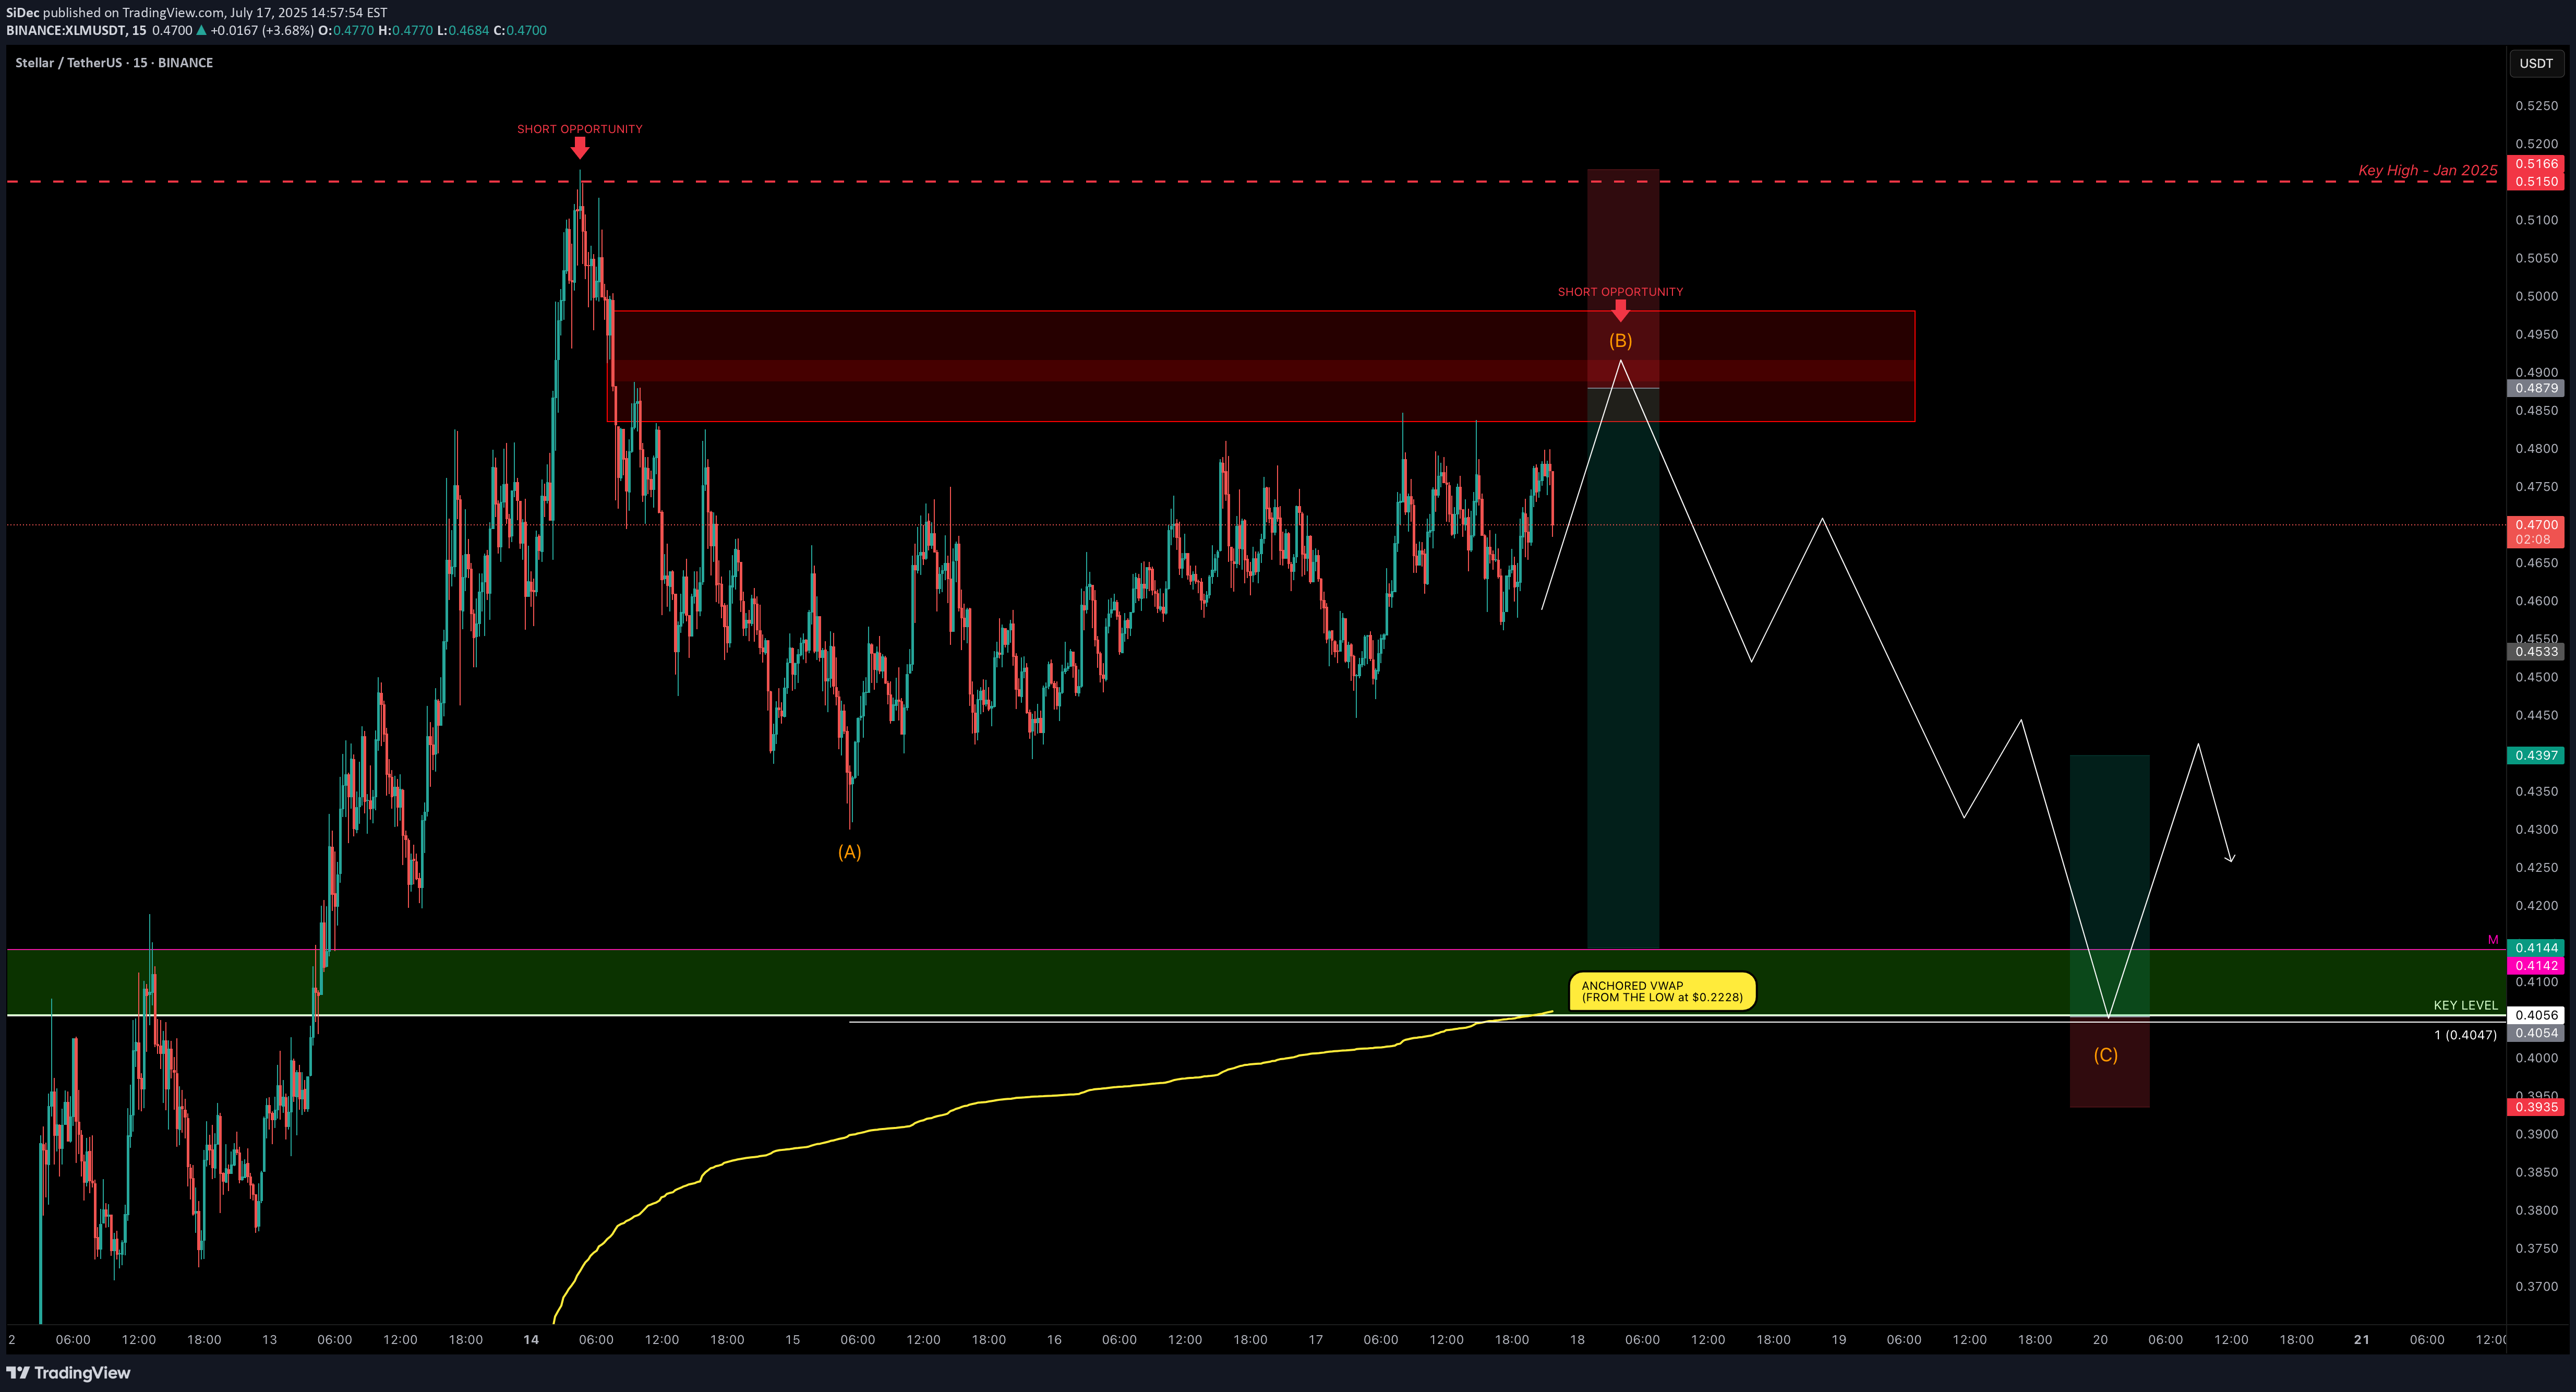Image resolution: width=2576 pixels, height=1392 pixels.
Task: Click the (C) wave label
Action: [2106, 1055]
